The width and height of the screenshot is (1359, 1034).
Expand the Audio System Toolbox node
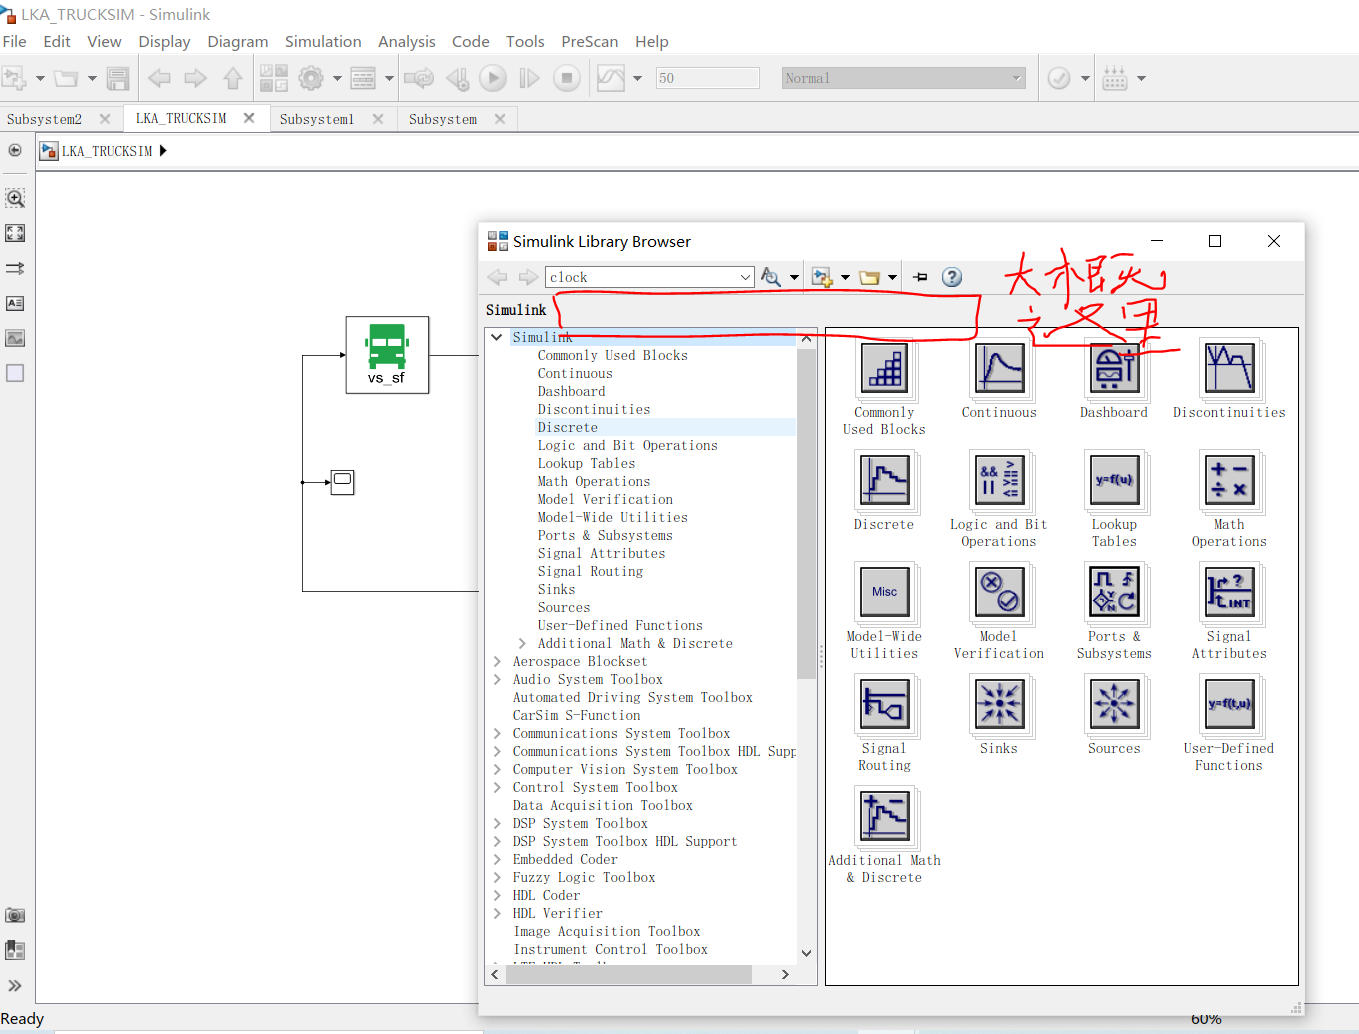point(497,679)
